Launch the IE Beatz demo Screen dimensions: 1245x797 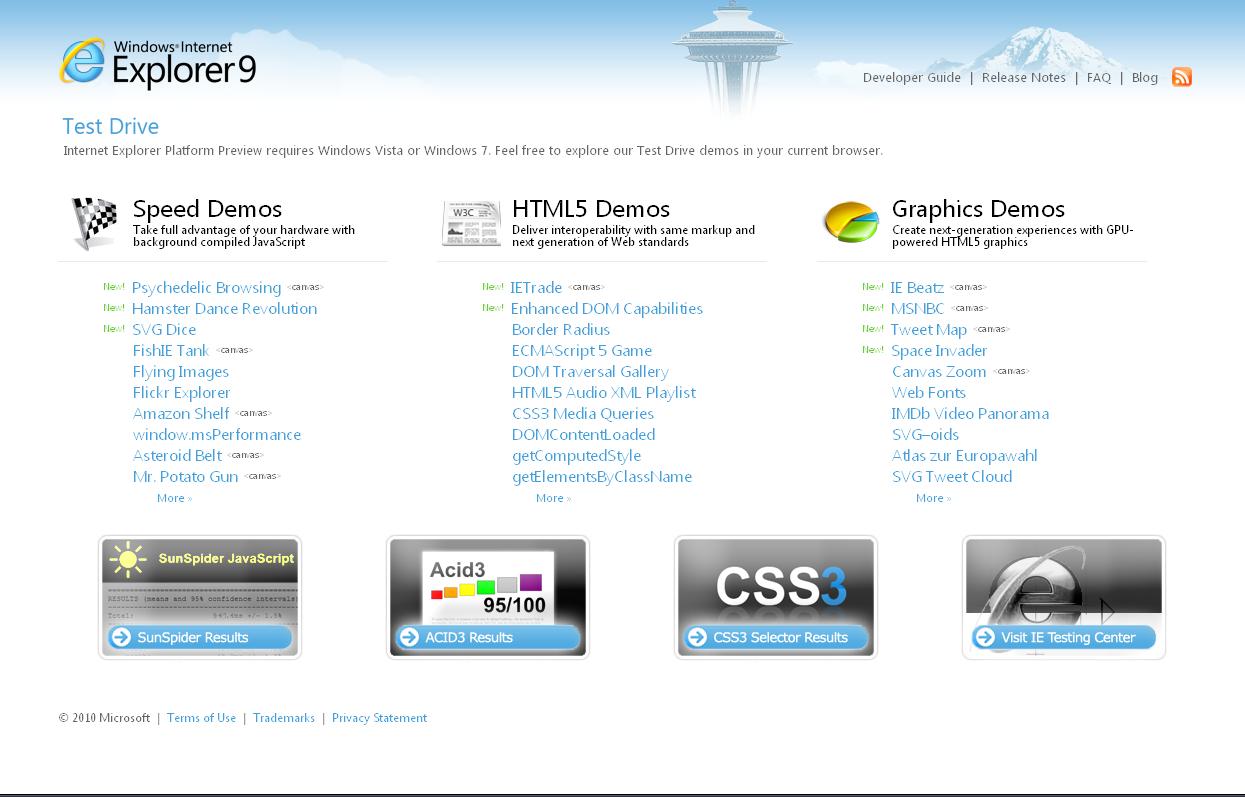point(917,288)
